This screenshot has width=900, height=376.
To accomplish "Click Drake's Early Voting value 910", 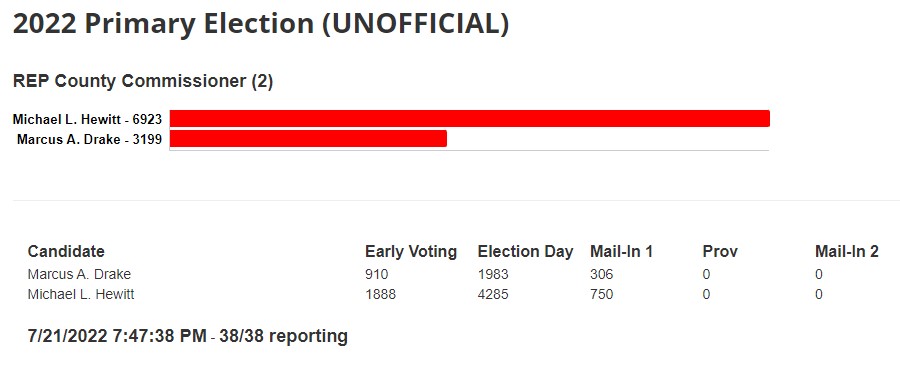I will point(377,274).
